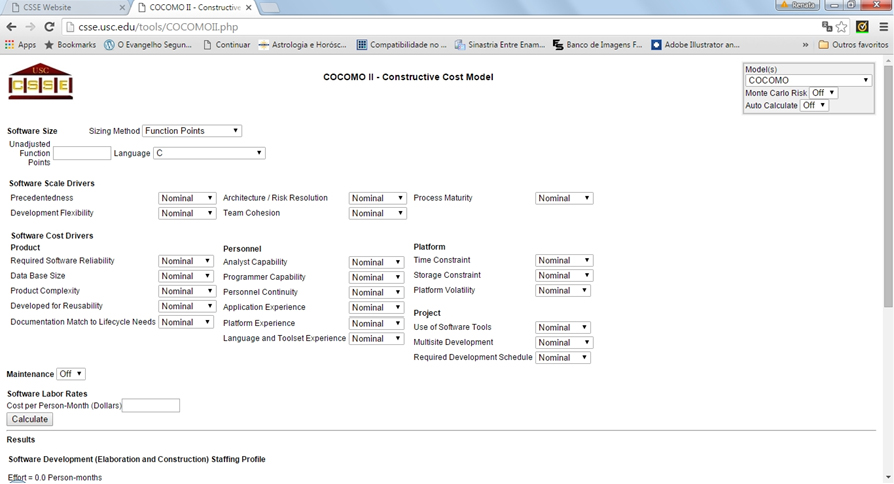Open the Outros favoritos bookmarks folder
The width and height of the screenshot is (894, 484).
[852, 45]
